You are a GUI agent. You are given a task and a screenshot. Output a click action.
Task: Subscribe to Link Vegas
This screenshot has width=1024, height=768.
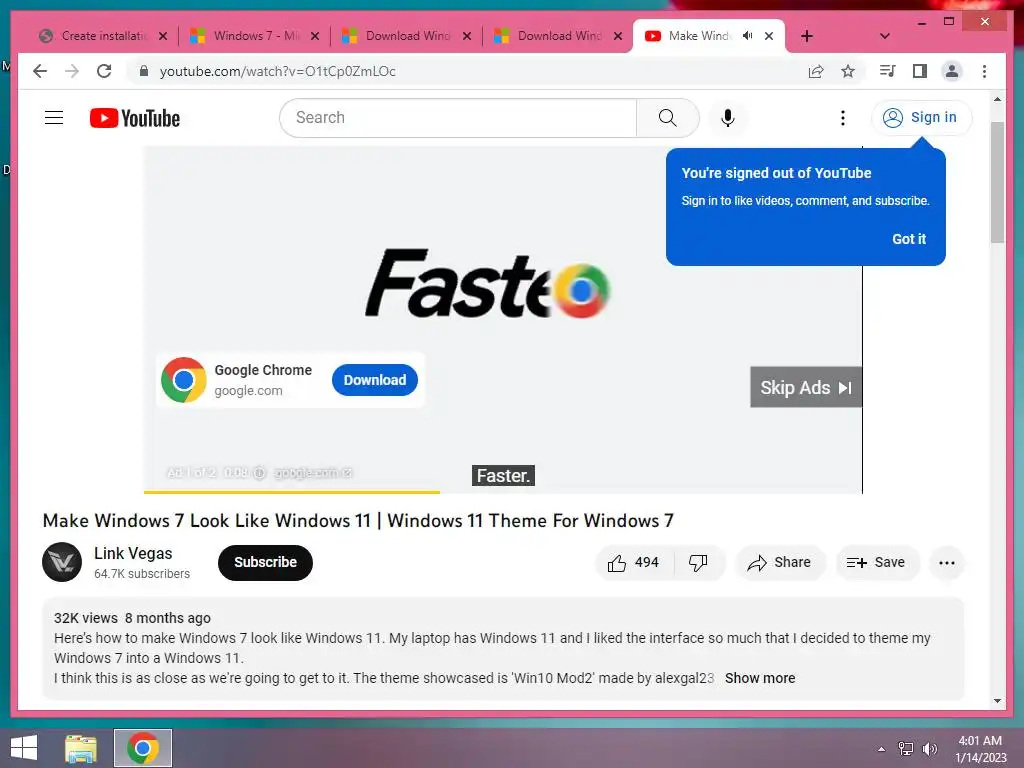point(265,562)
